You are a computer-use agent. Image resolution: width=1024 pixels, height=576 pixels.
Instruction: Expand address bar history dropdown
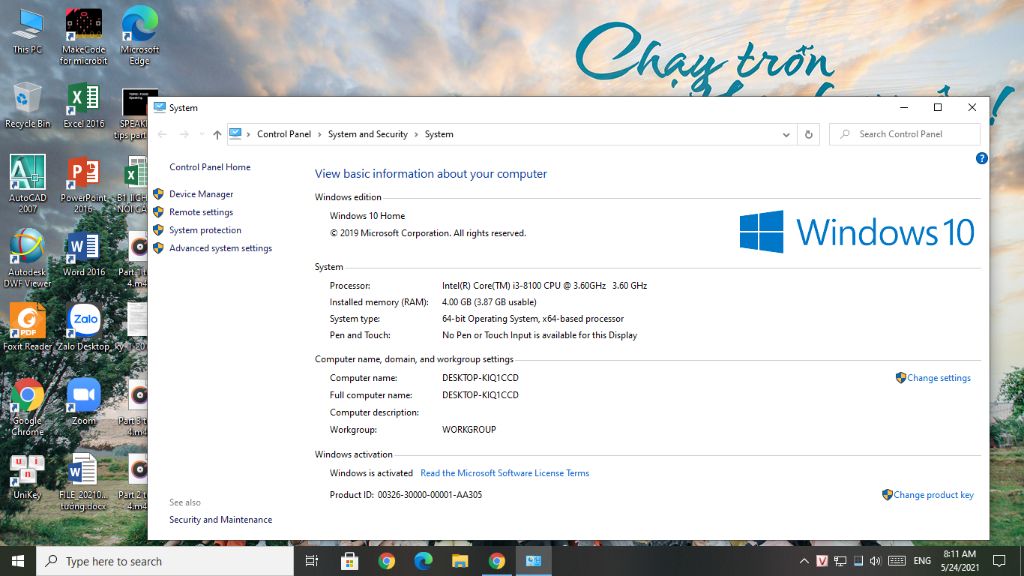(x=786, y=135)
